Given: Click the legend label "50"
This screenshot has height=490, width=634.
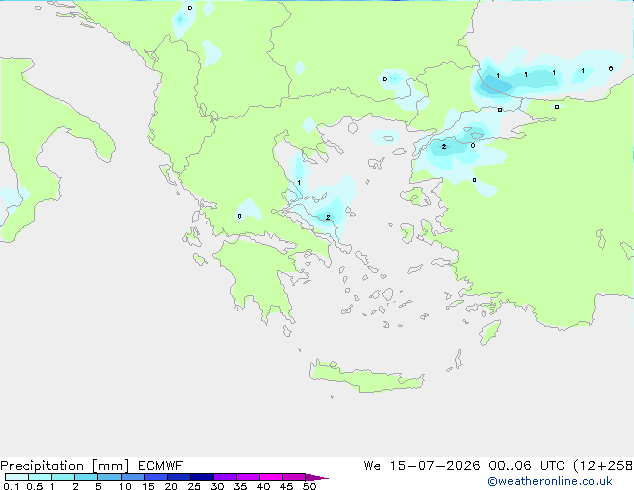Looking at the screenshot, I should coord(309,486).
